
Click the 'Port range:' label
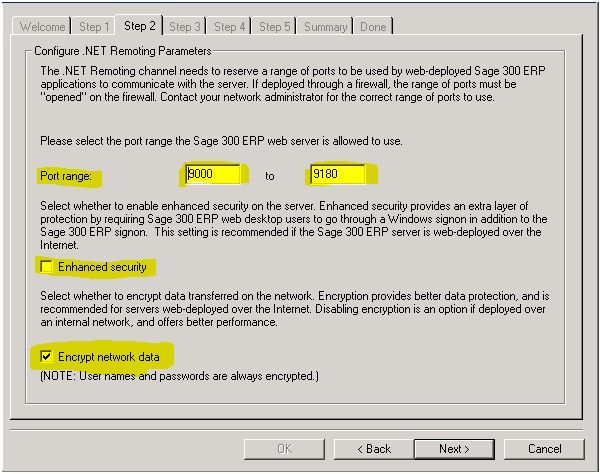tap(66, 176)
